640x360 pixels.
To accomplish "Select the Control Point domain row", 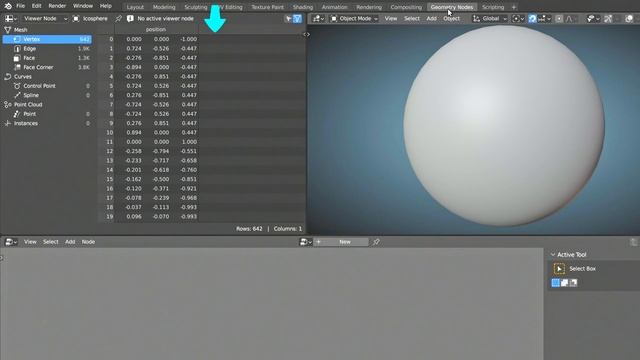I will click(47, 86).
